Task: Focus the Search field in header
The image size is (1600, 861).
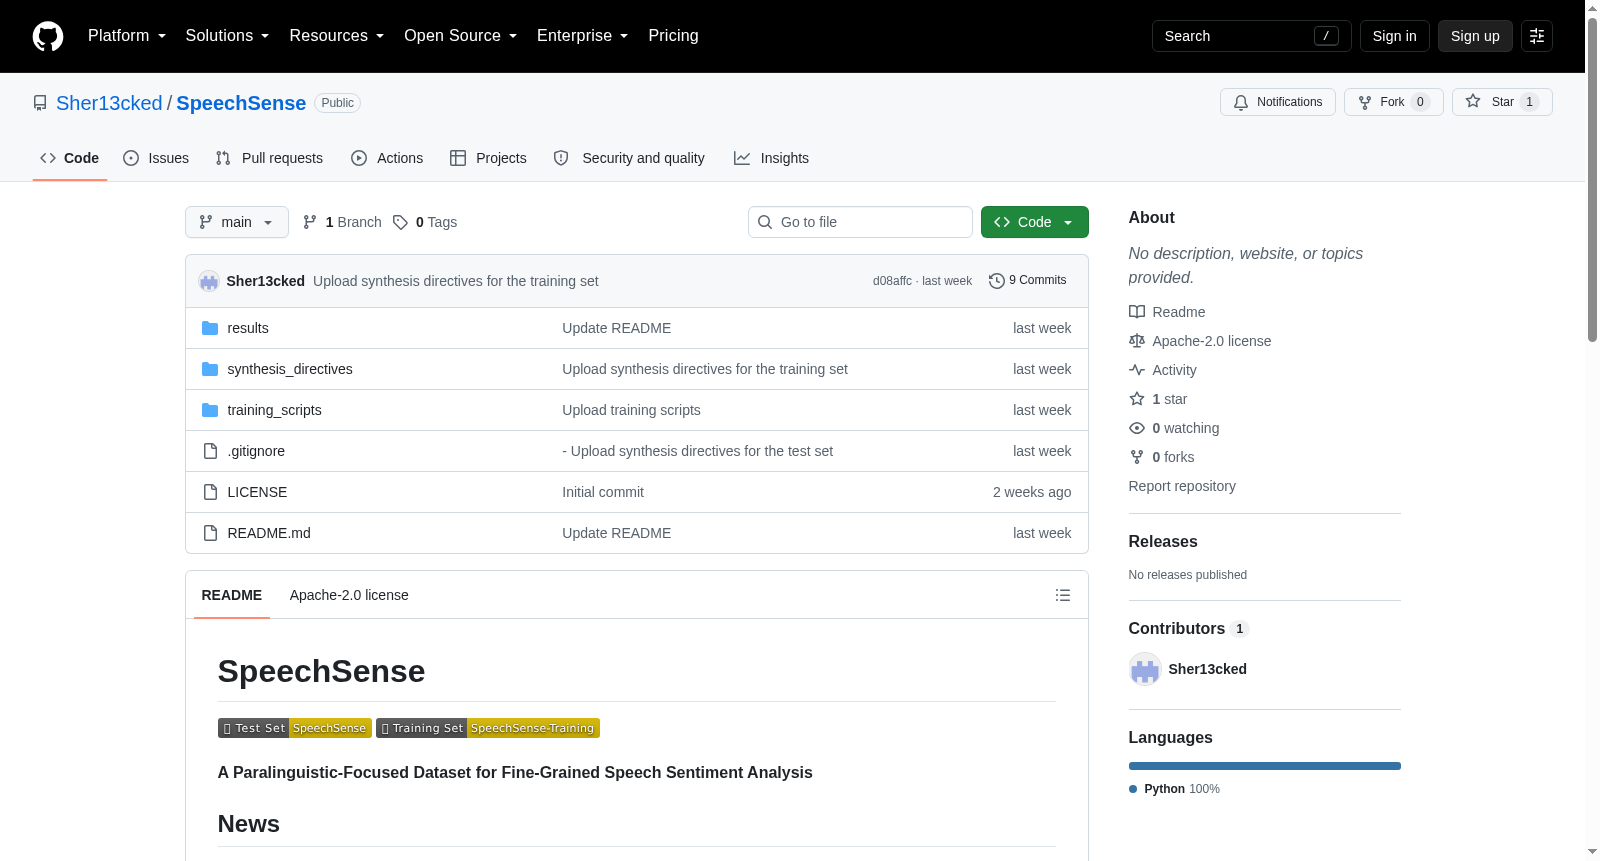Action: point(1251,36)
